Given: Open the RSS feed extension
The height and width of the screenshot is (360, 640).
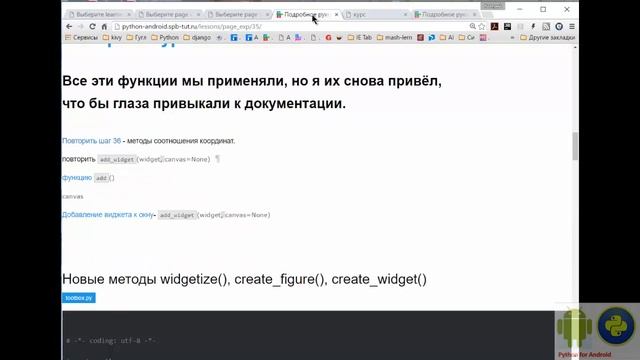Looking at the screenshot, I should click(546, 27).
